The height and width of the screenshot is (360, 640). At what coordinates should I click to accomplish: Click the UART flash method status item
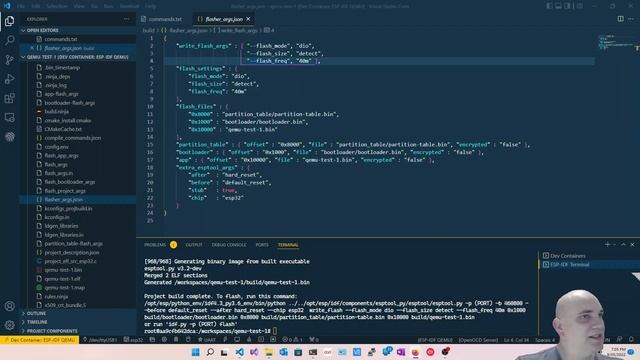(x=207, y=340)
